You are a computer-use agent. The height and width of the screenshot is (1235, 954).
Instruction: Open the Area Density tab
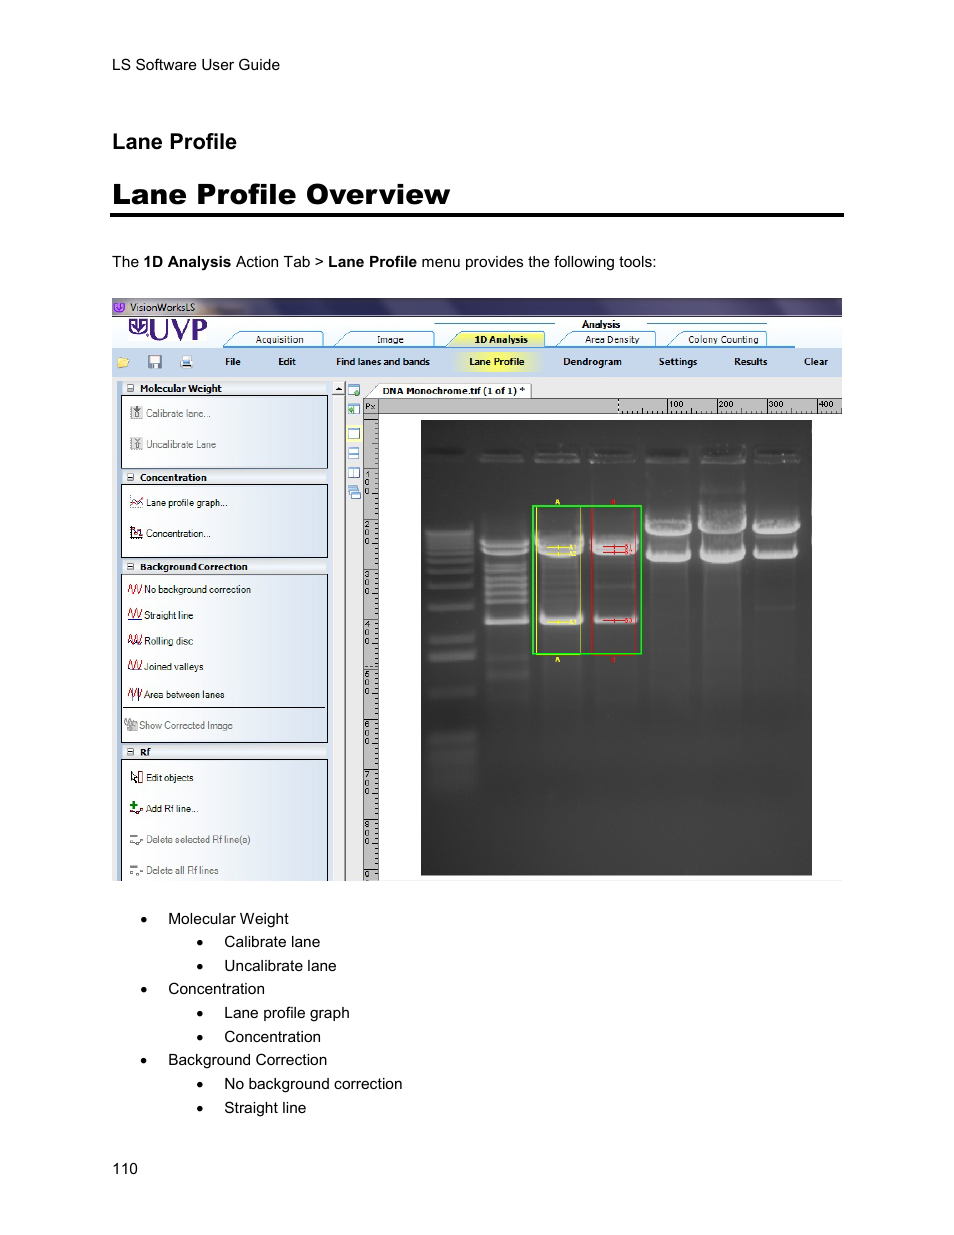coord(611,339)
